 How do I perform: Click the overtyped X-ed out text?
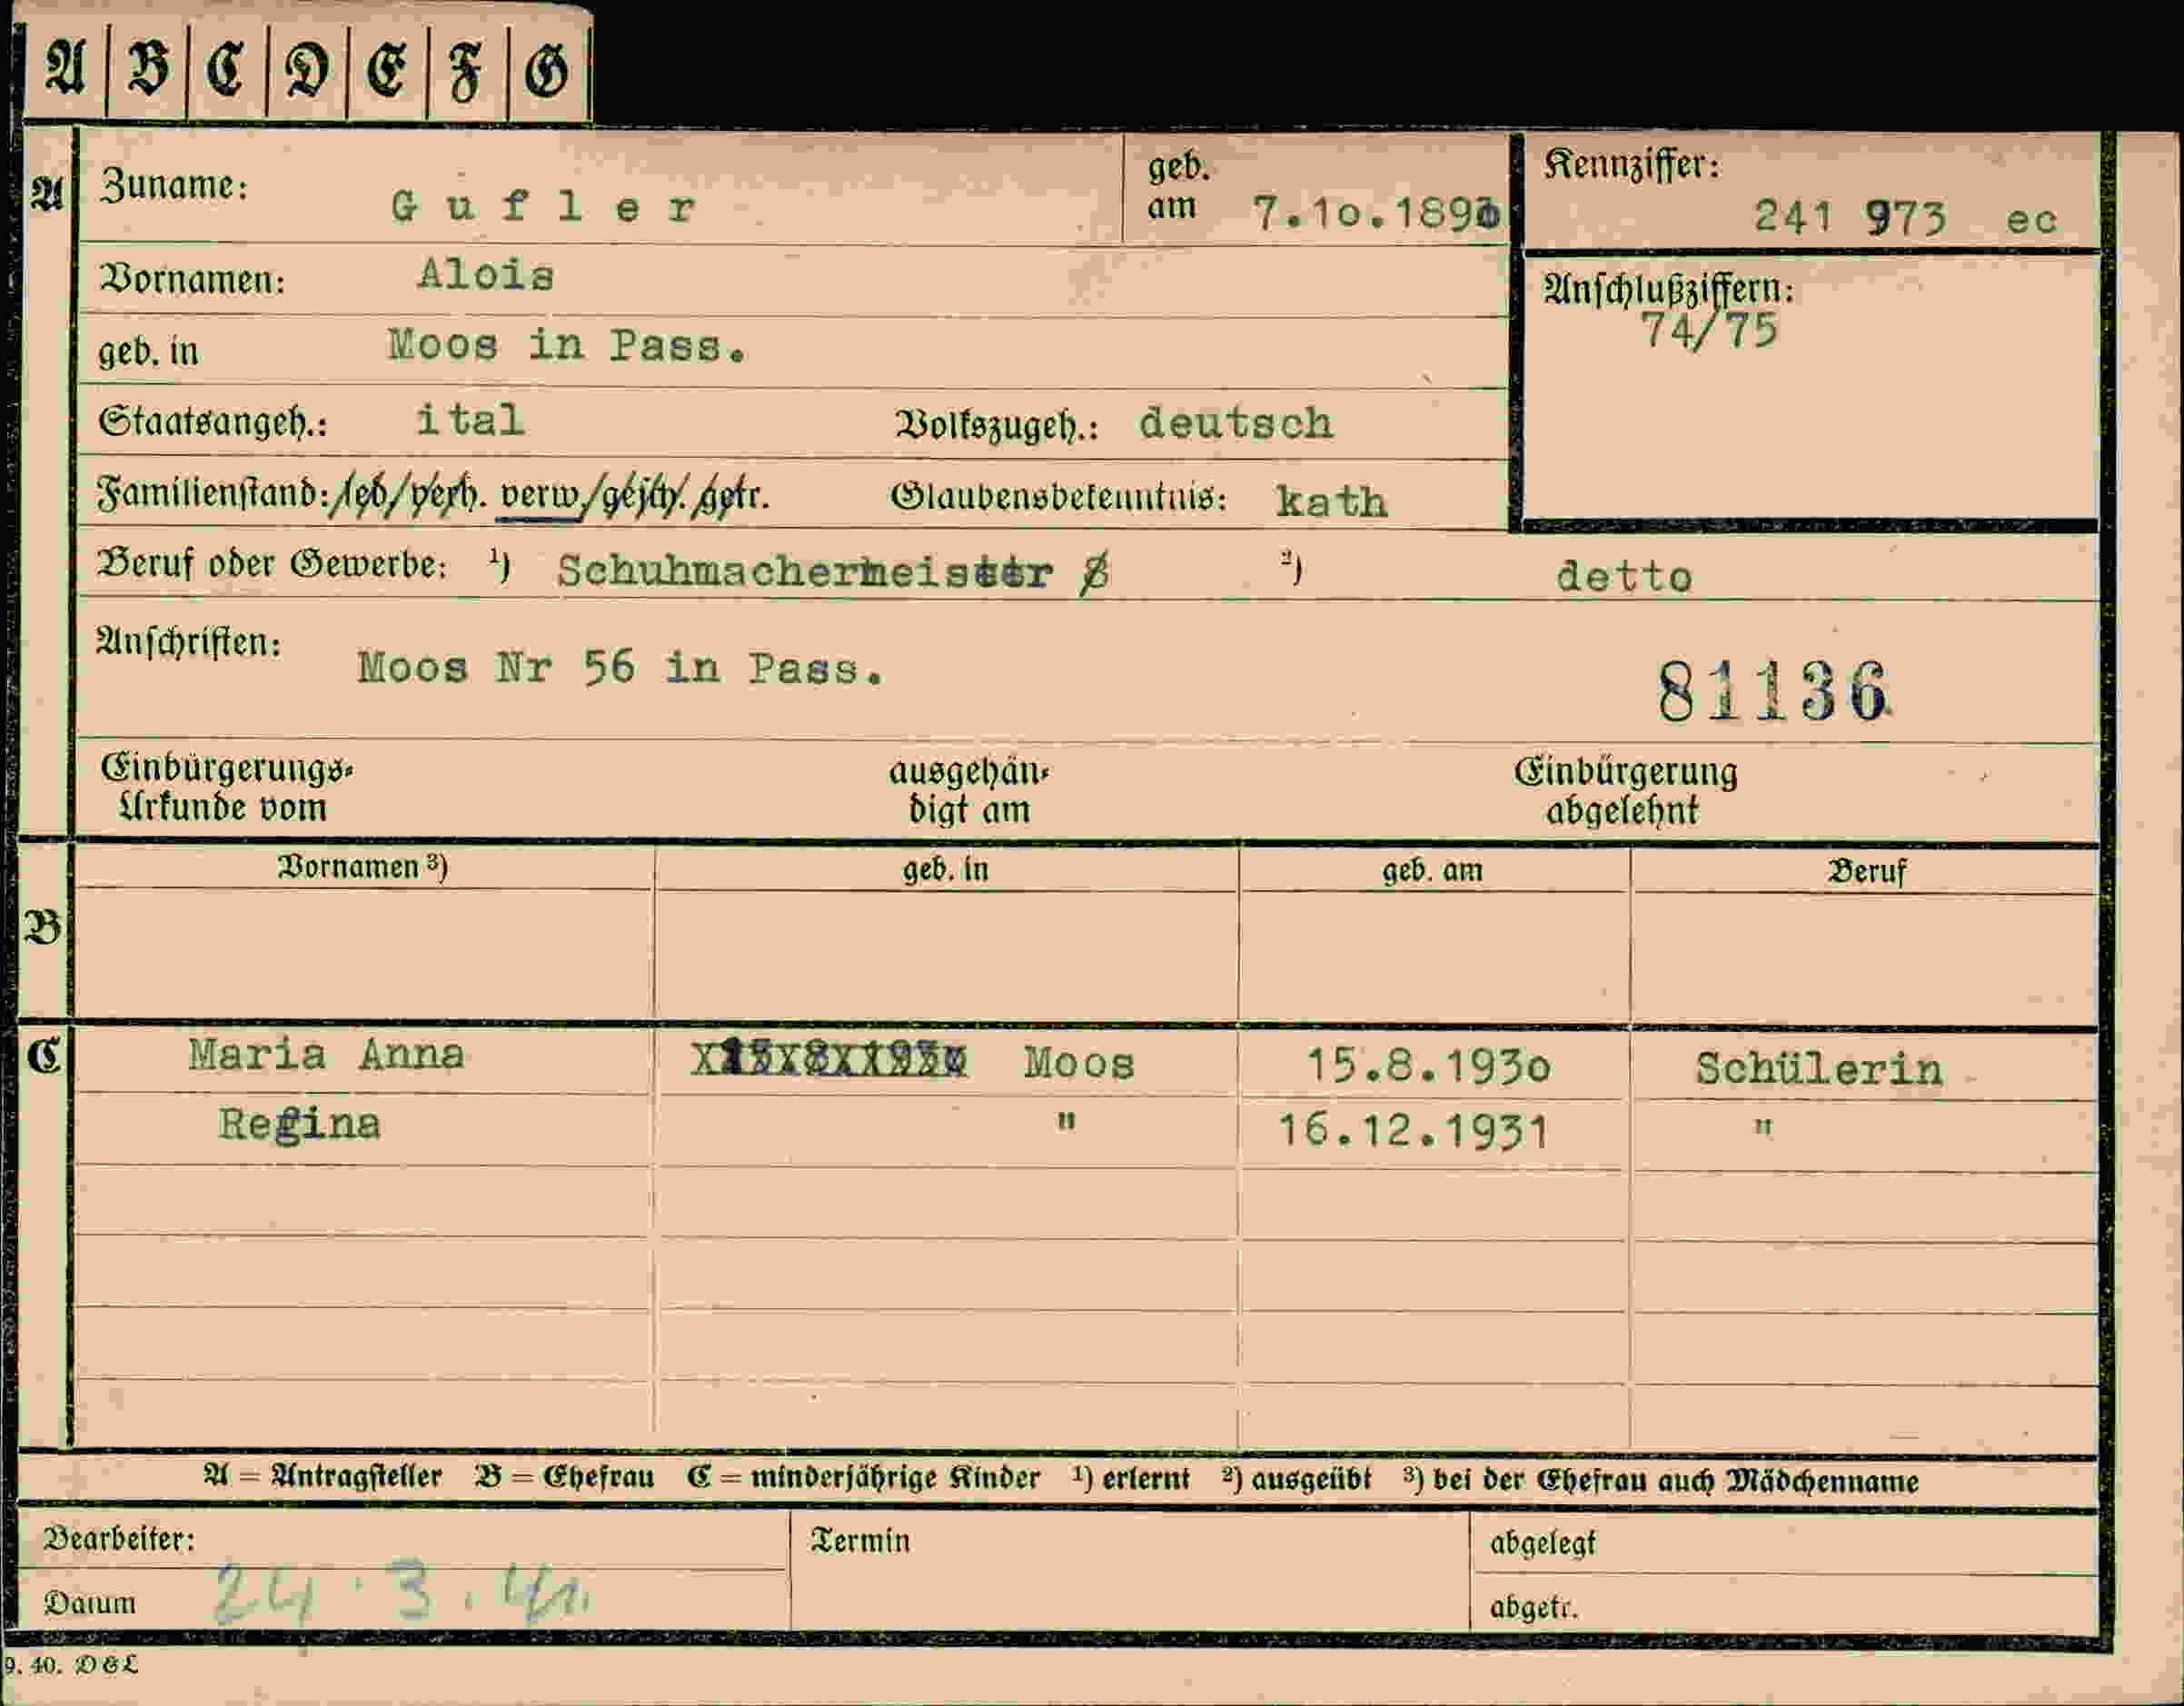point(829,1060)
